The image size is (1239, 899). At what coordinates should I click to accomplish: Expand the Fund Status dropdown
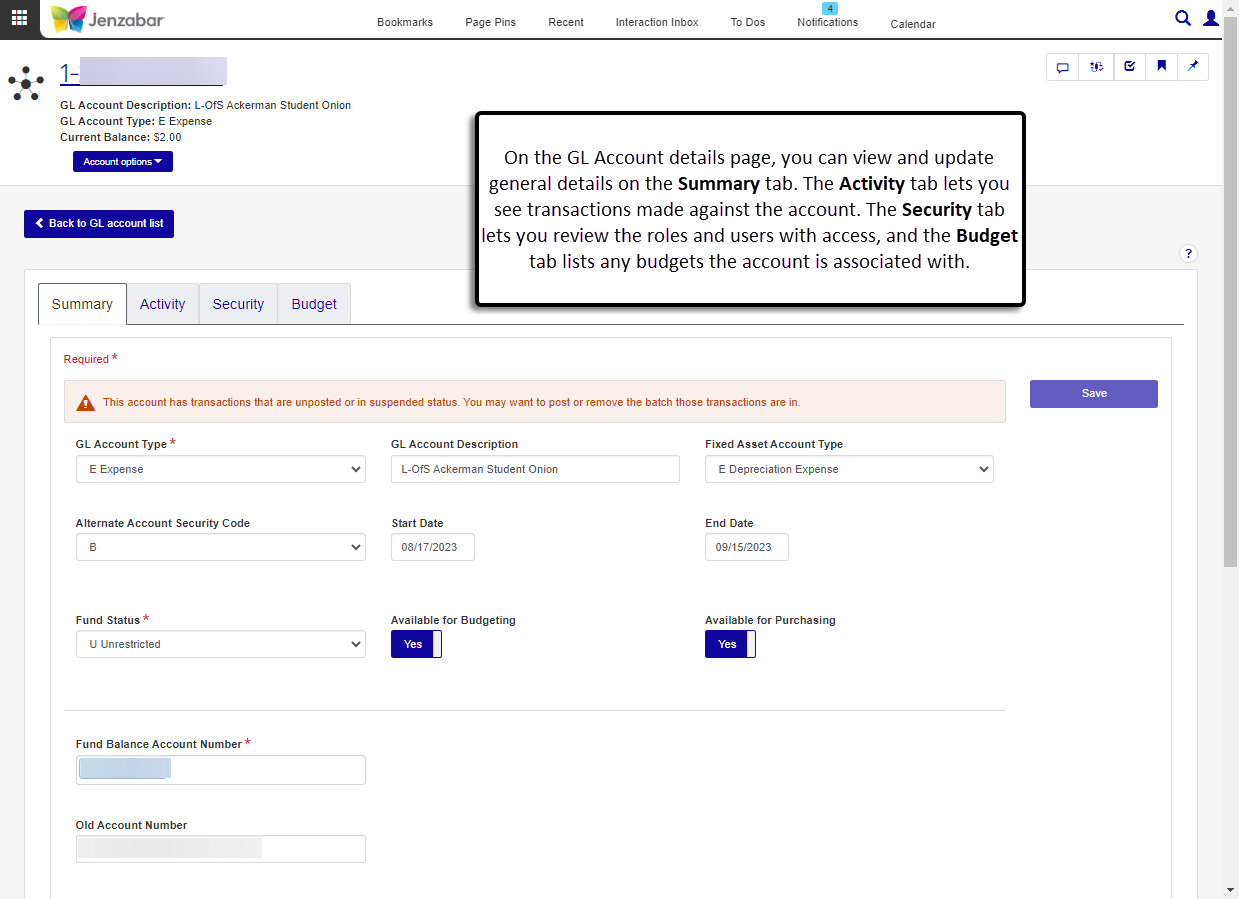[220, 645]
